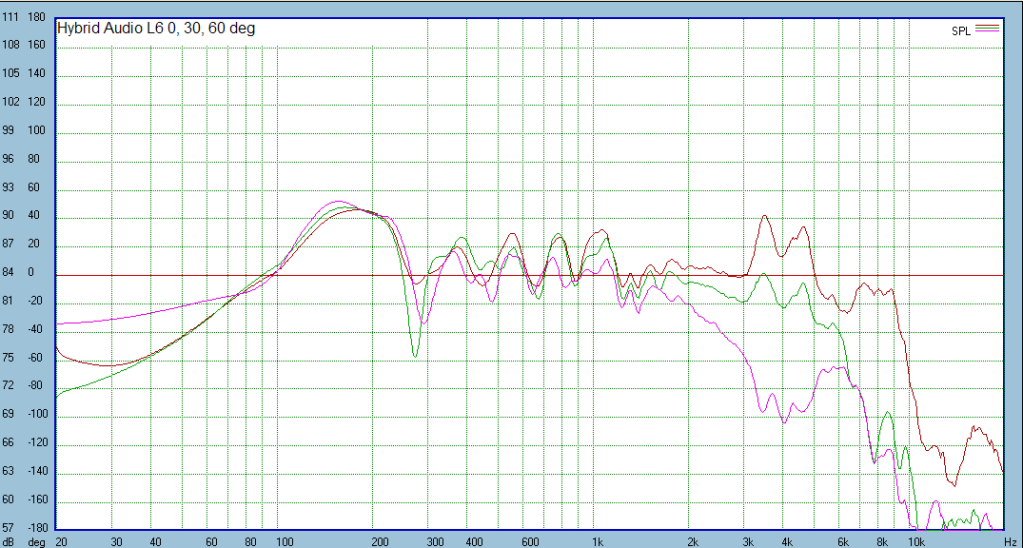Click the 120 degree phase label
This screenshot has width=1023, height=548.
(37, 104)
